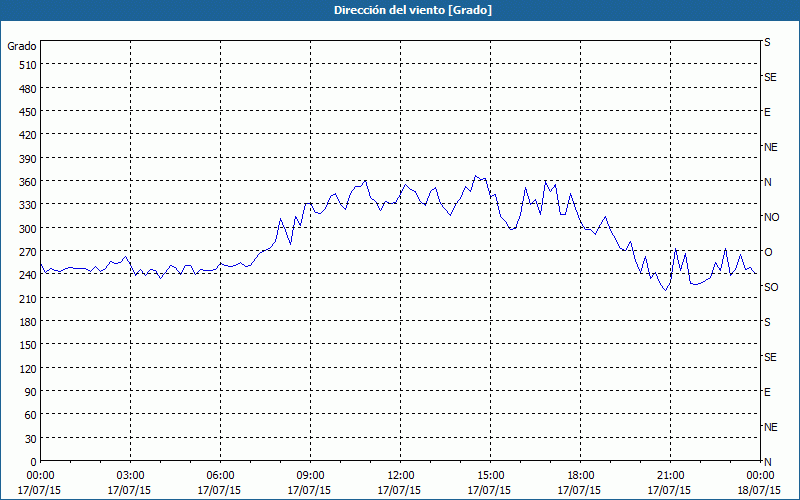Click the 'E' compass label beside 450
The width and height of the screenshot is (800, 500).
click(767, 112)
